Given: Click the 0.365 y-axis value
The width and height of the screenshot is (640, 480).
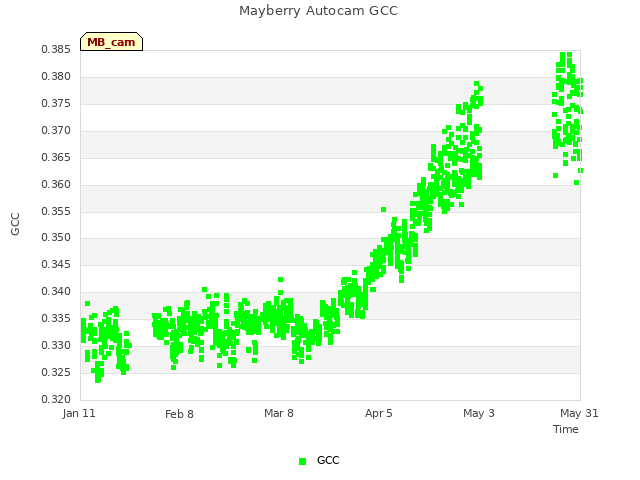Looking at the screenshot, I should point(56,158).
